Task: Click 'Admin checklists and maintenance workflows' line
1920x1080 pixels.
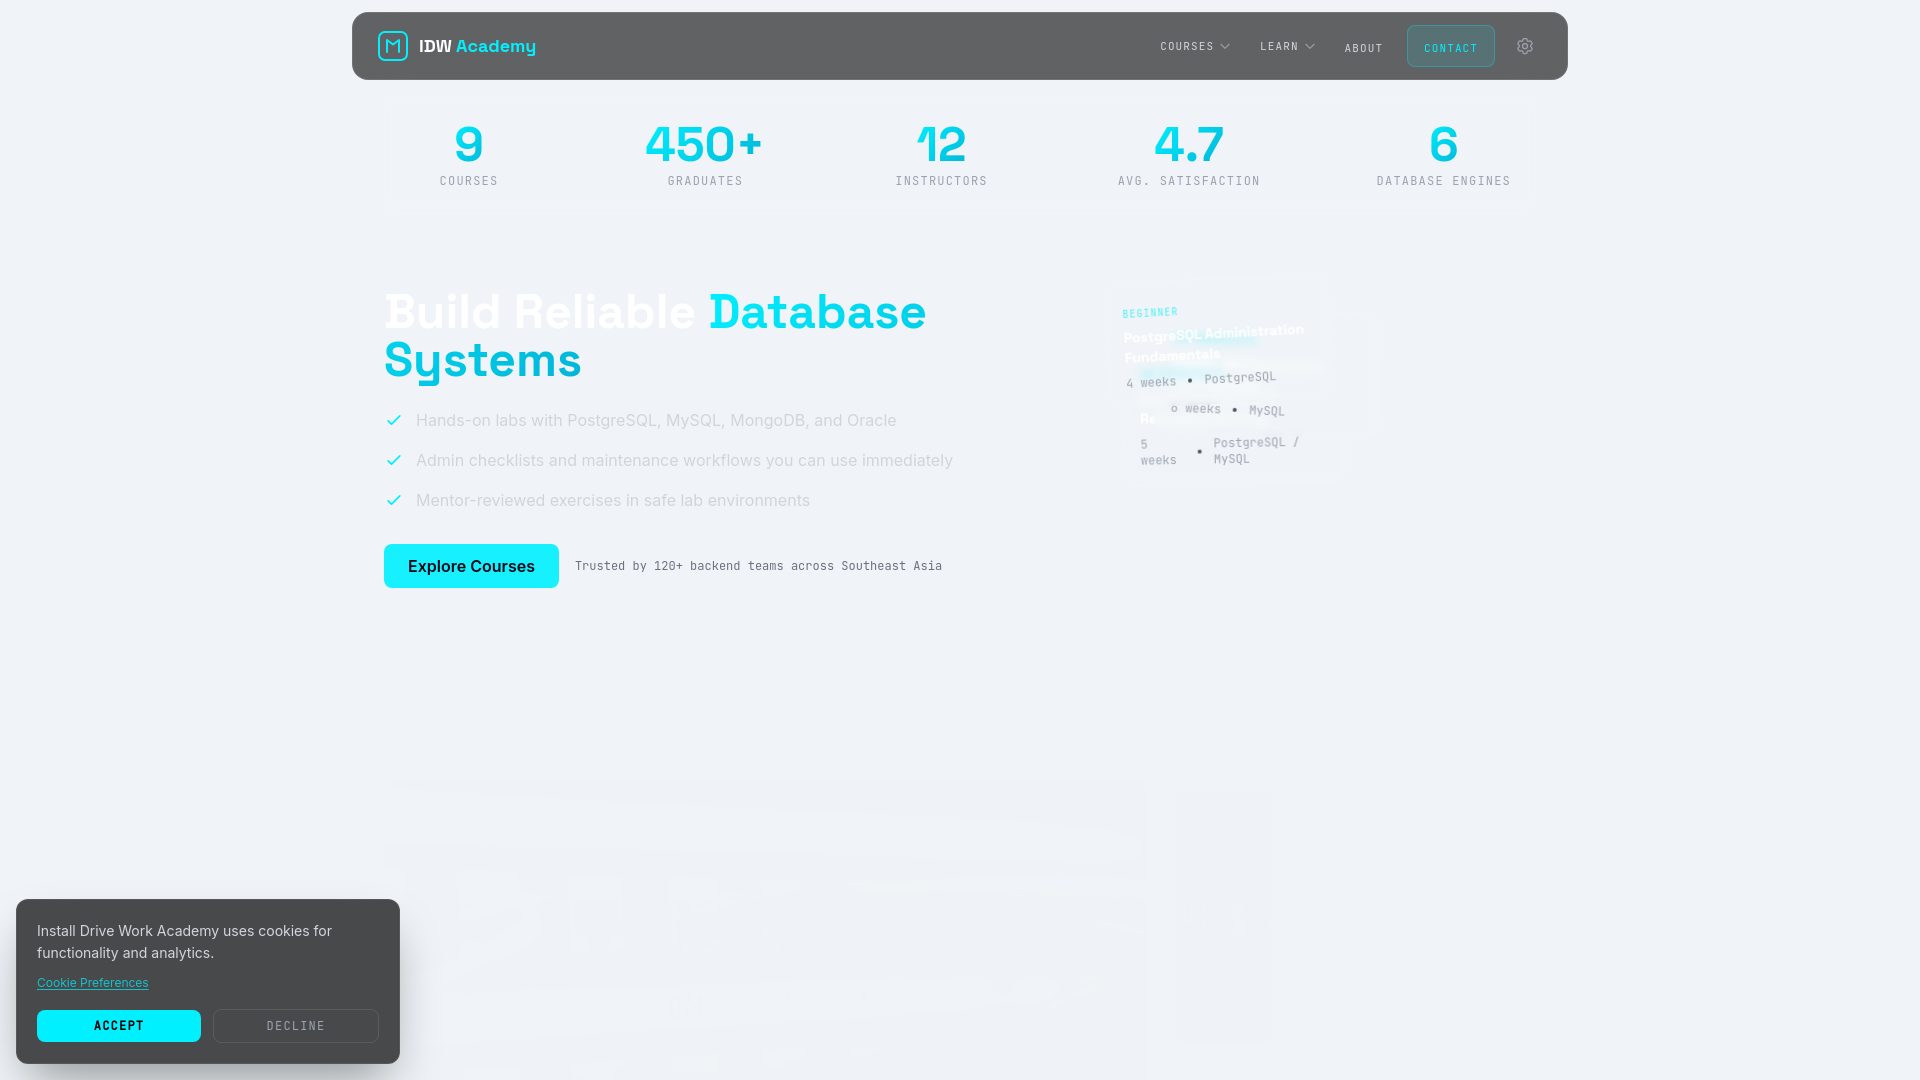Action: [x=684, y=460]
